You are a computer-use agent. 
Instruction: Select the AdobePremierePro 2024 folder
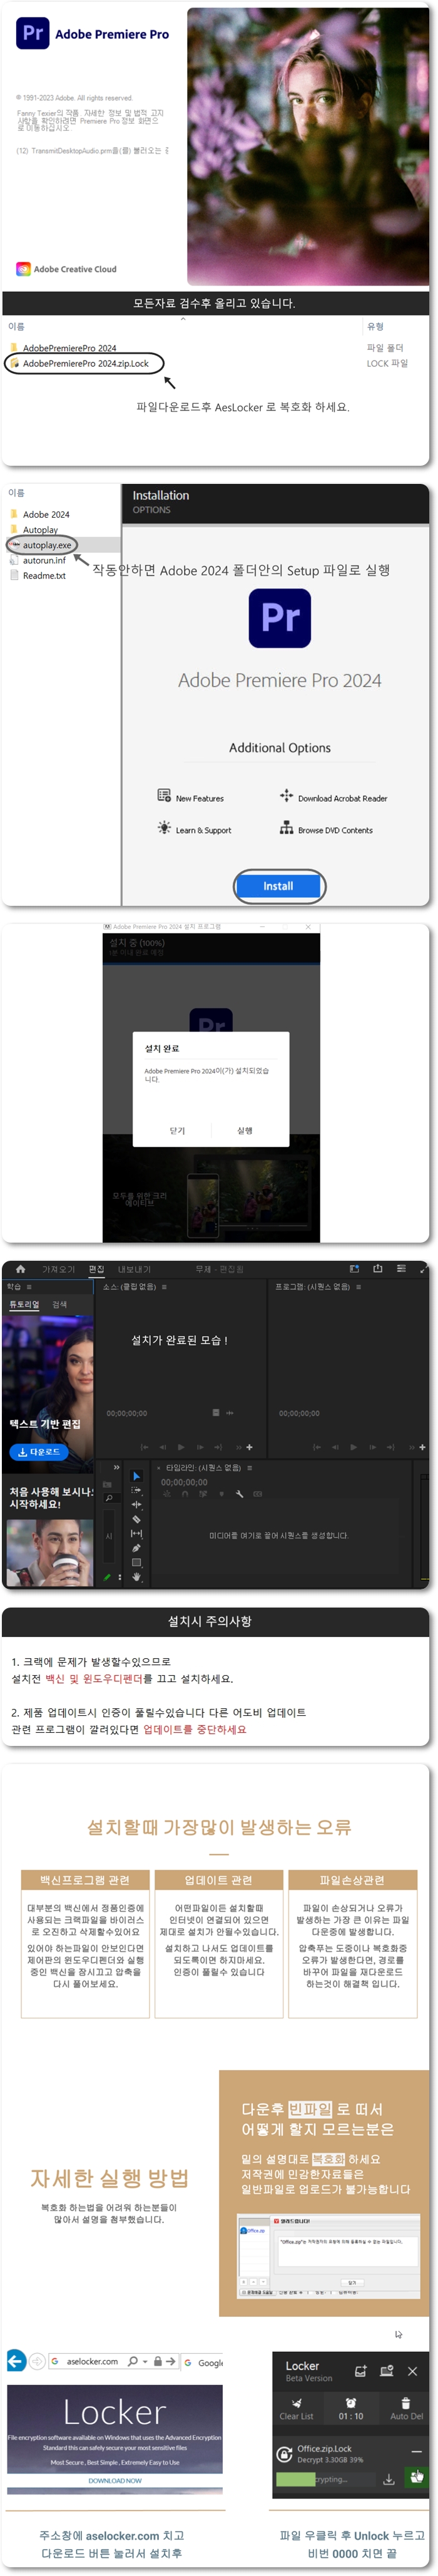[69, 348]
